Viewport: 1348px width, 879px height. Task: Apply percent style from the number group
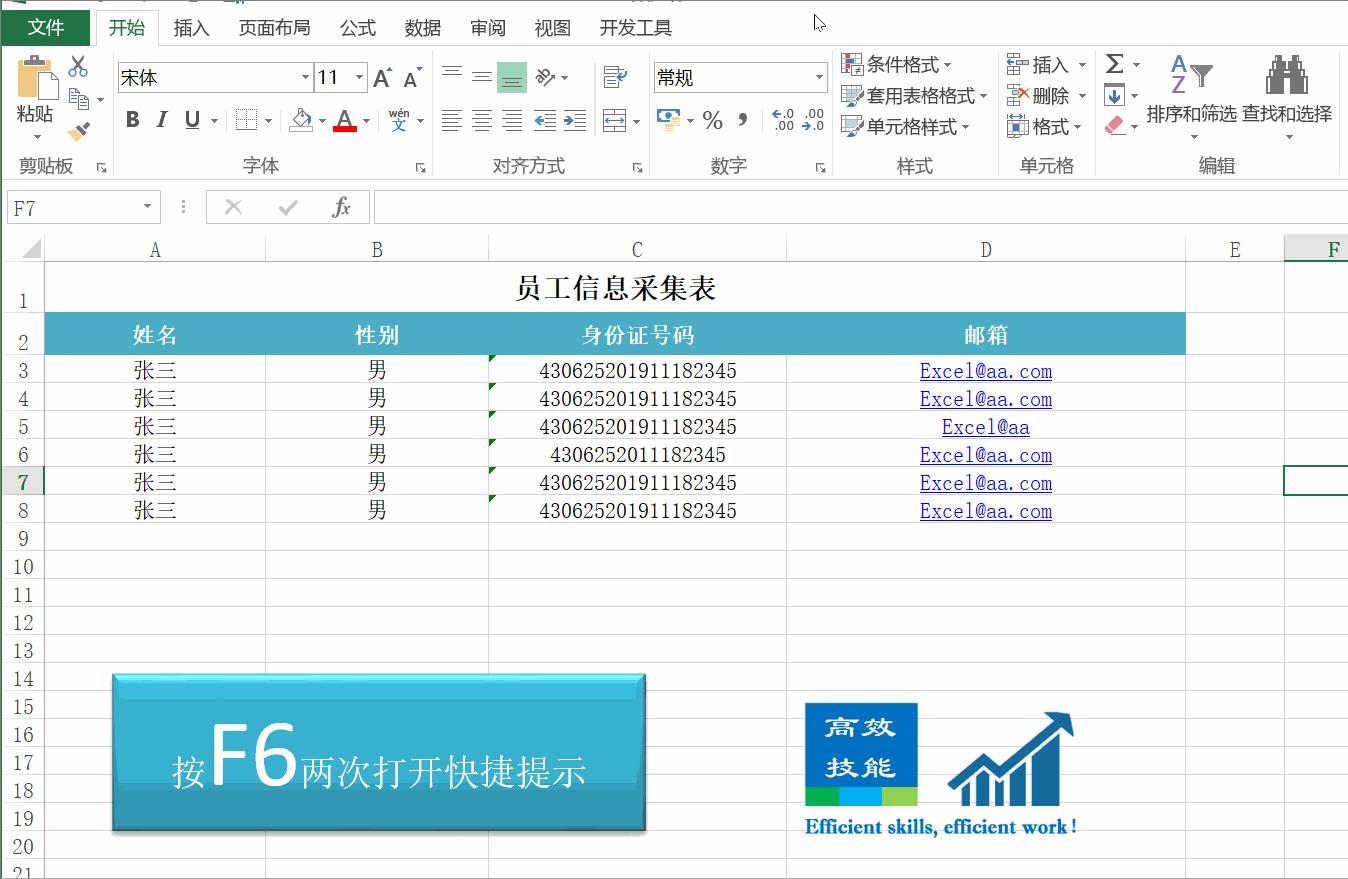coord(713,119)
